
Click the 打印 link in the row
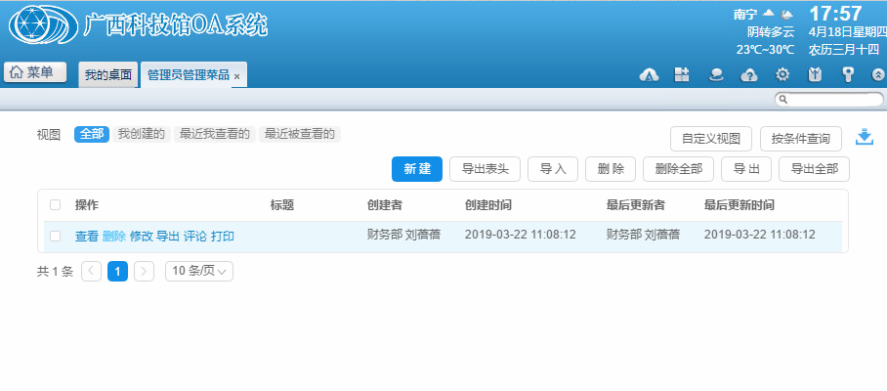[x=222, y=237]
